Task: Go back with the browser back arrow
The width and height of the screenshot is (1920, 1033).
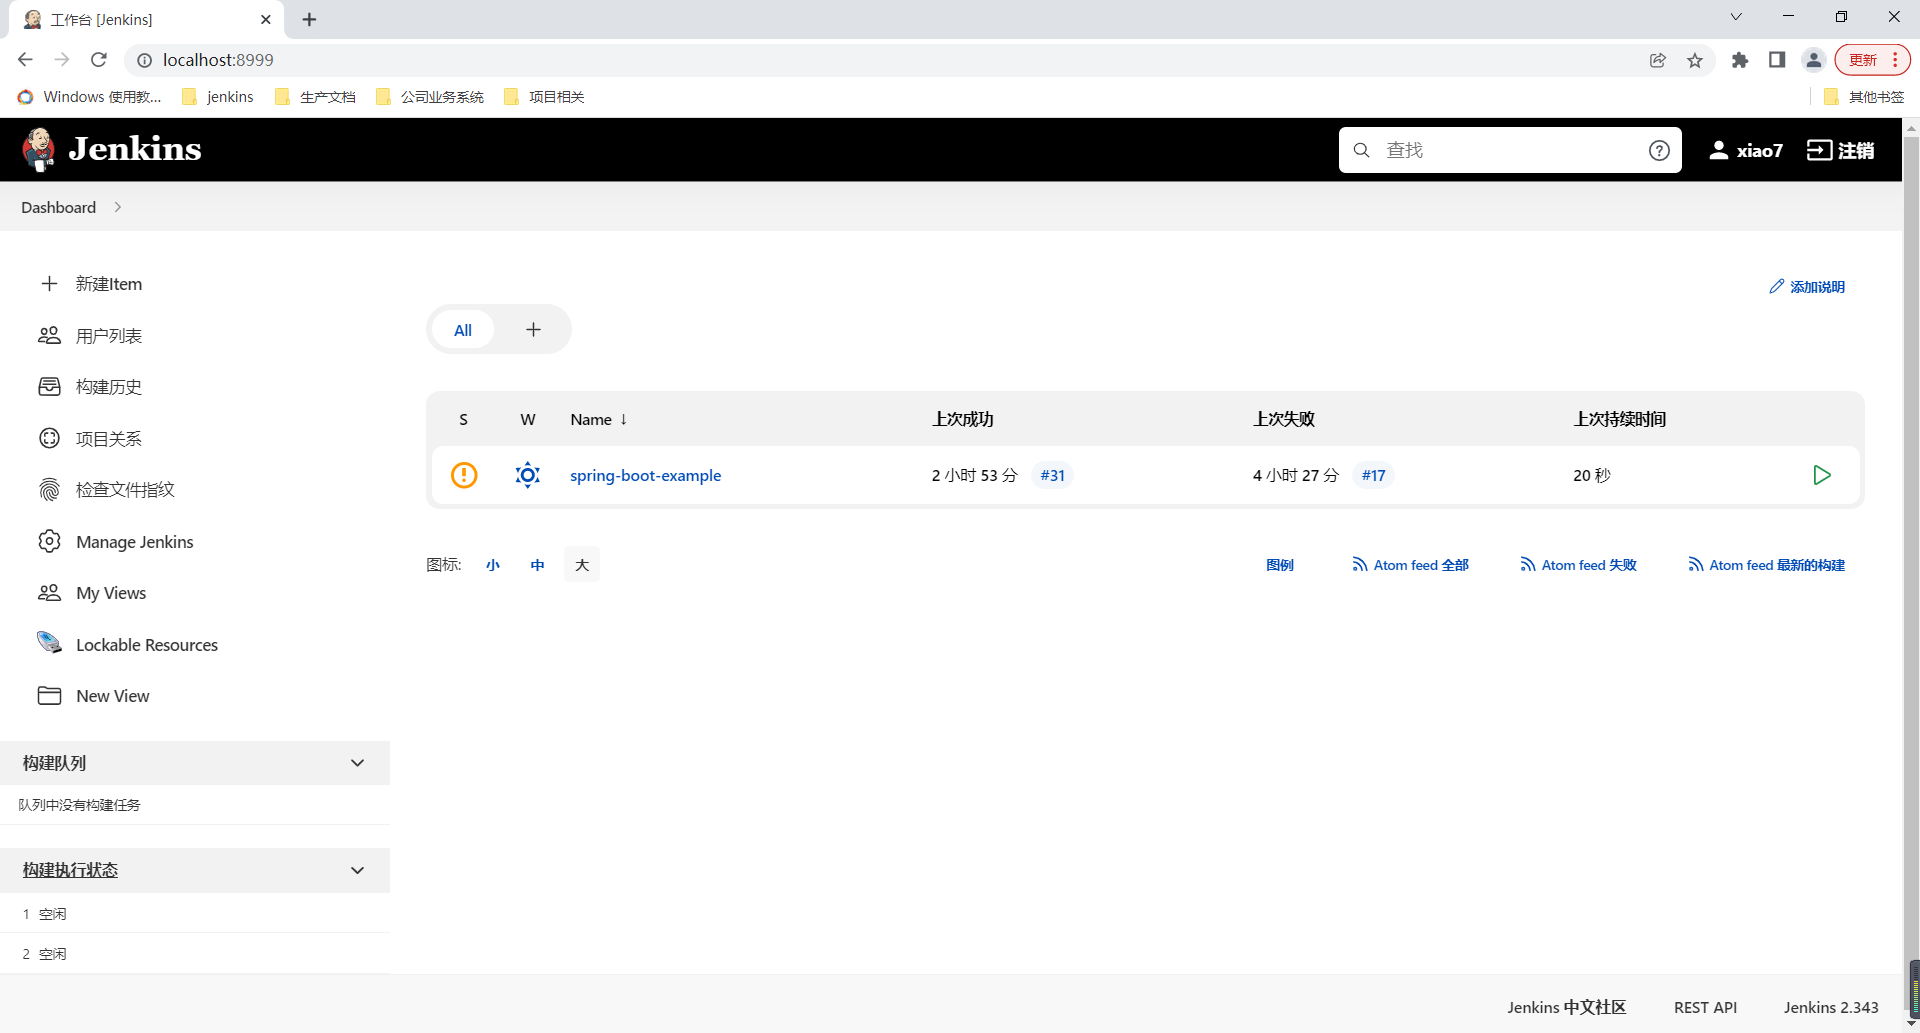Action: [x=25, y=60]
